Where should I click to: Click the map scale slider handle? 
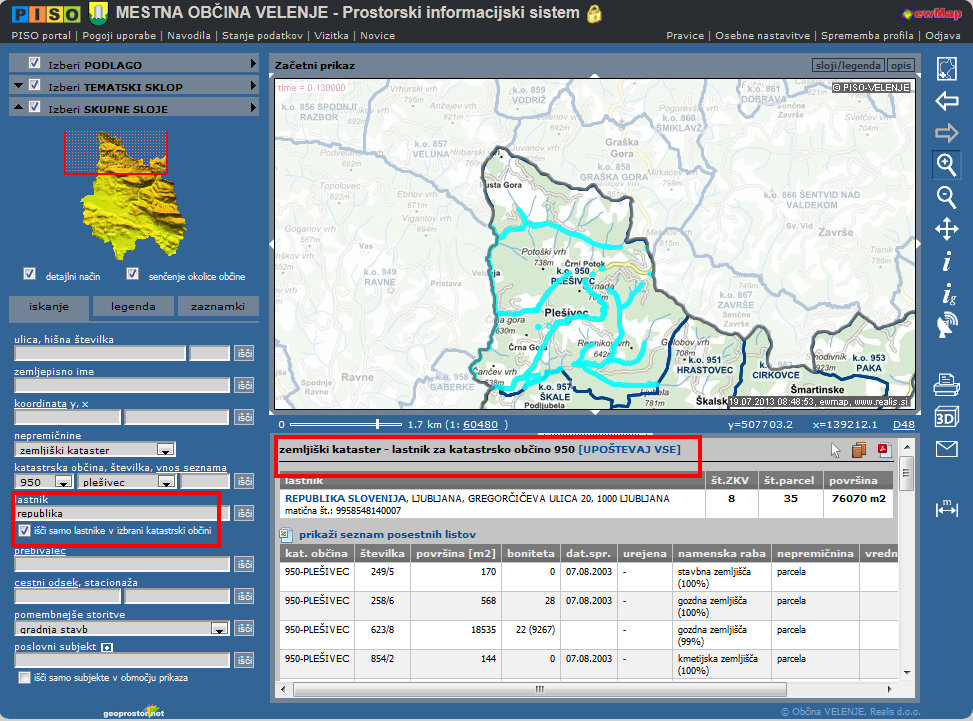coord(377,424)
